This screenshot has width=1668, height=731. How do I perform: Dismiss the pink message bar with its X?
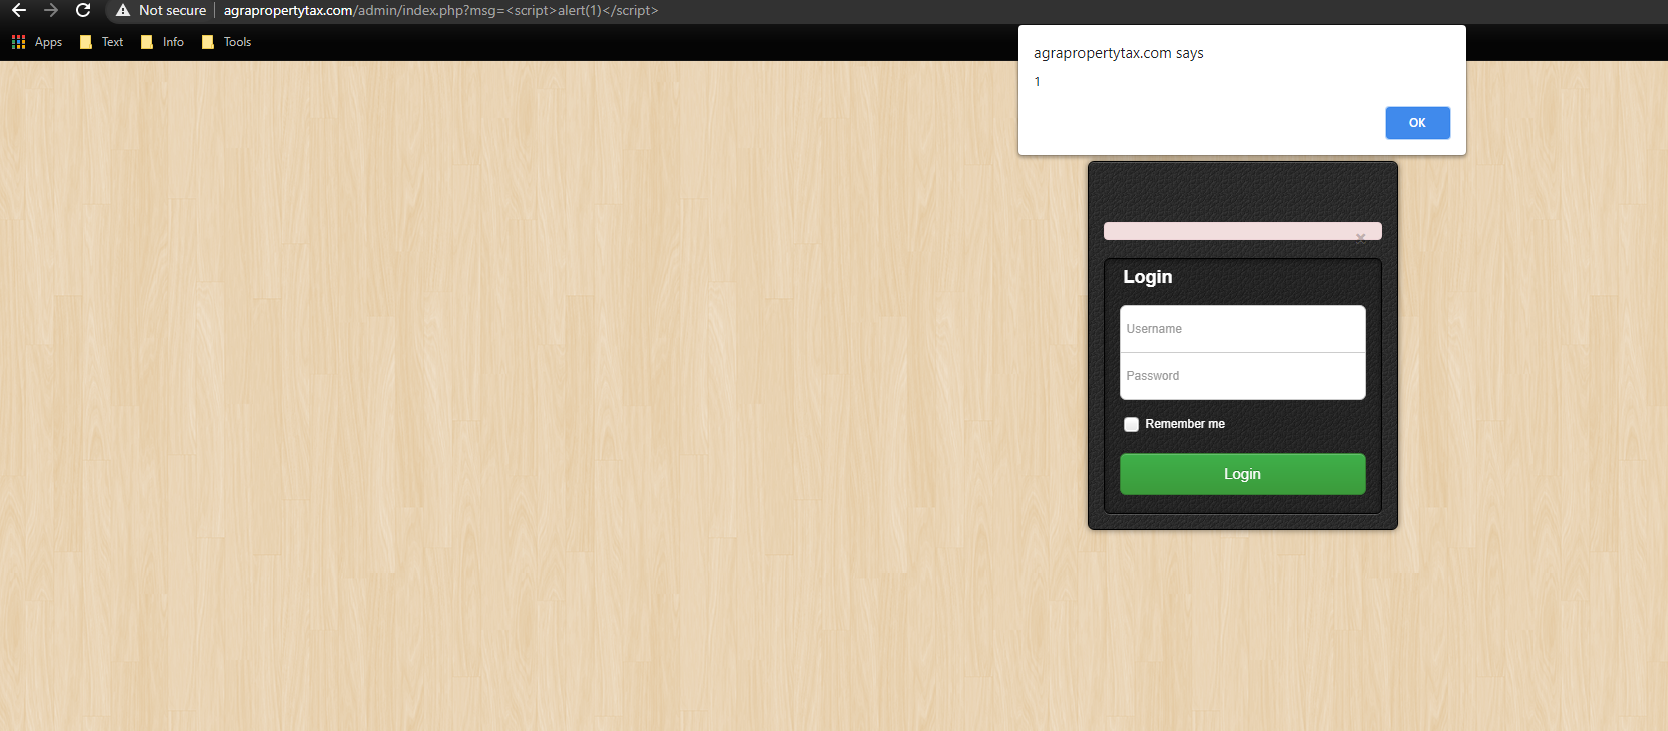pyautogui.click(x=1360, y=237)
